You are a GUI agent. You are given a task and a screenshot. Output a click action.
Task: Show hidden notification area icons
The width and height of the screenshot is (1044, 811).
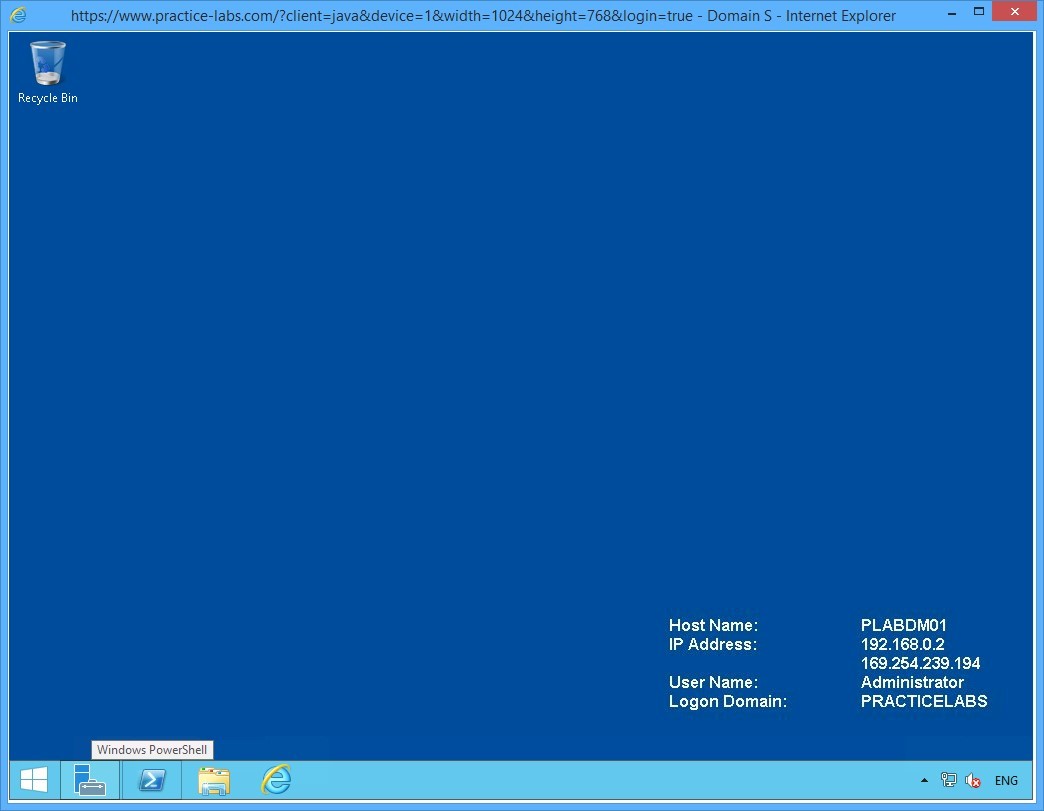[x=924, y=780]
